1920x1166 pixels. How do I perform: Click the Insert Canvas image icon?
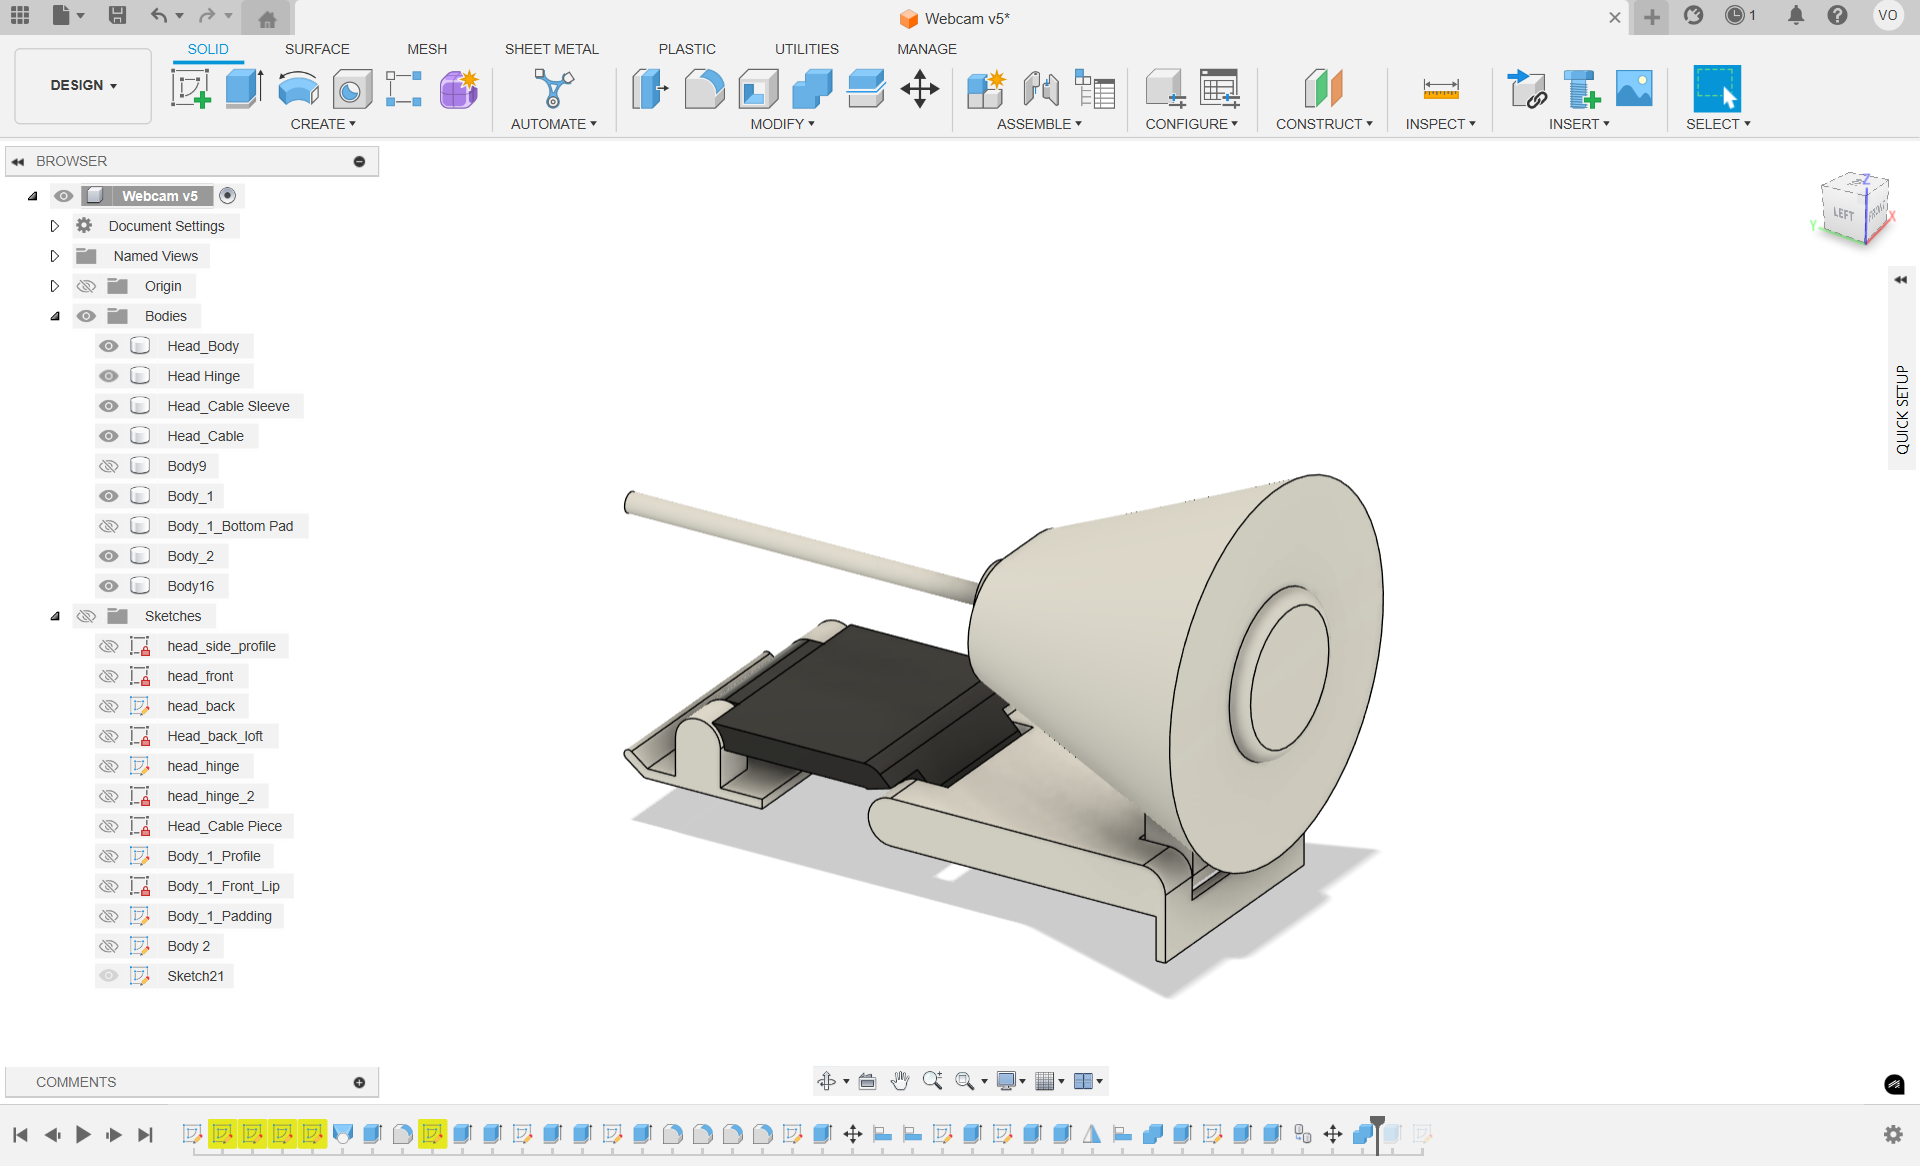[x=1634, y=89]
